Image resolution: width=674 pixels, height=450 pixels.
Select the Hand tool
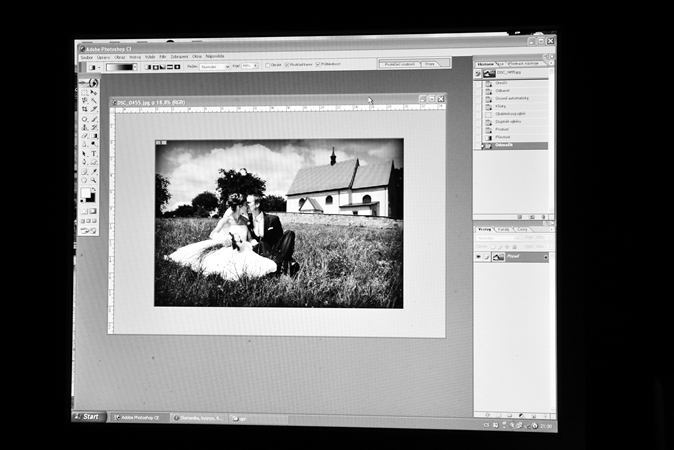[x=84, y=179]
